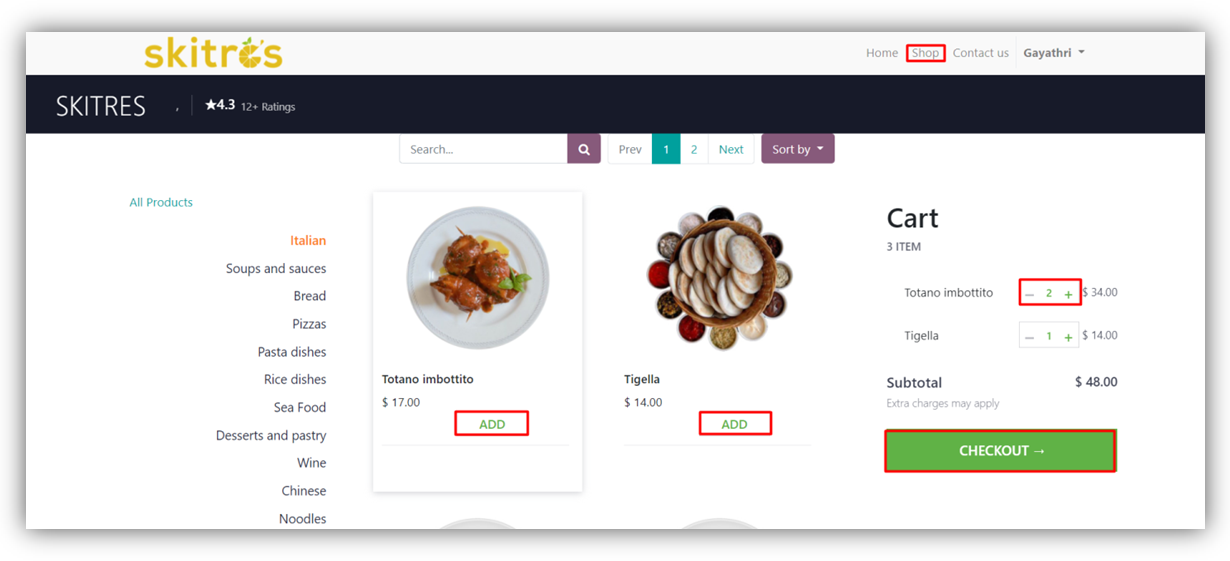Decrease Totano imbottito quantity with minus
The height and width of the screenshot is (561, 1230).
click(1029, 294)
